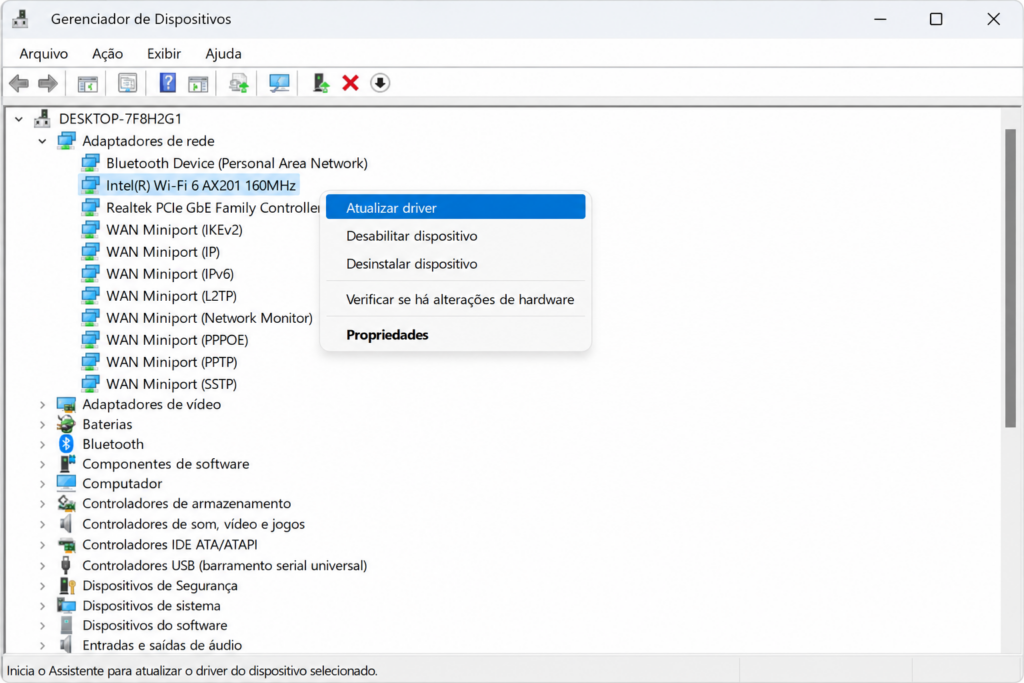
Task: Collapse the Adaptadores de rede chevron
Action: click(42, 141)
